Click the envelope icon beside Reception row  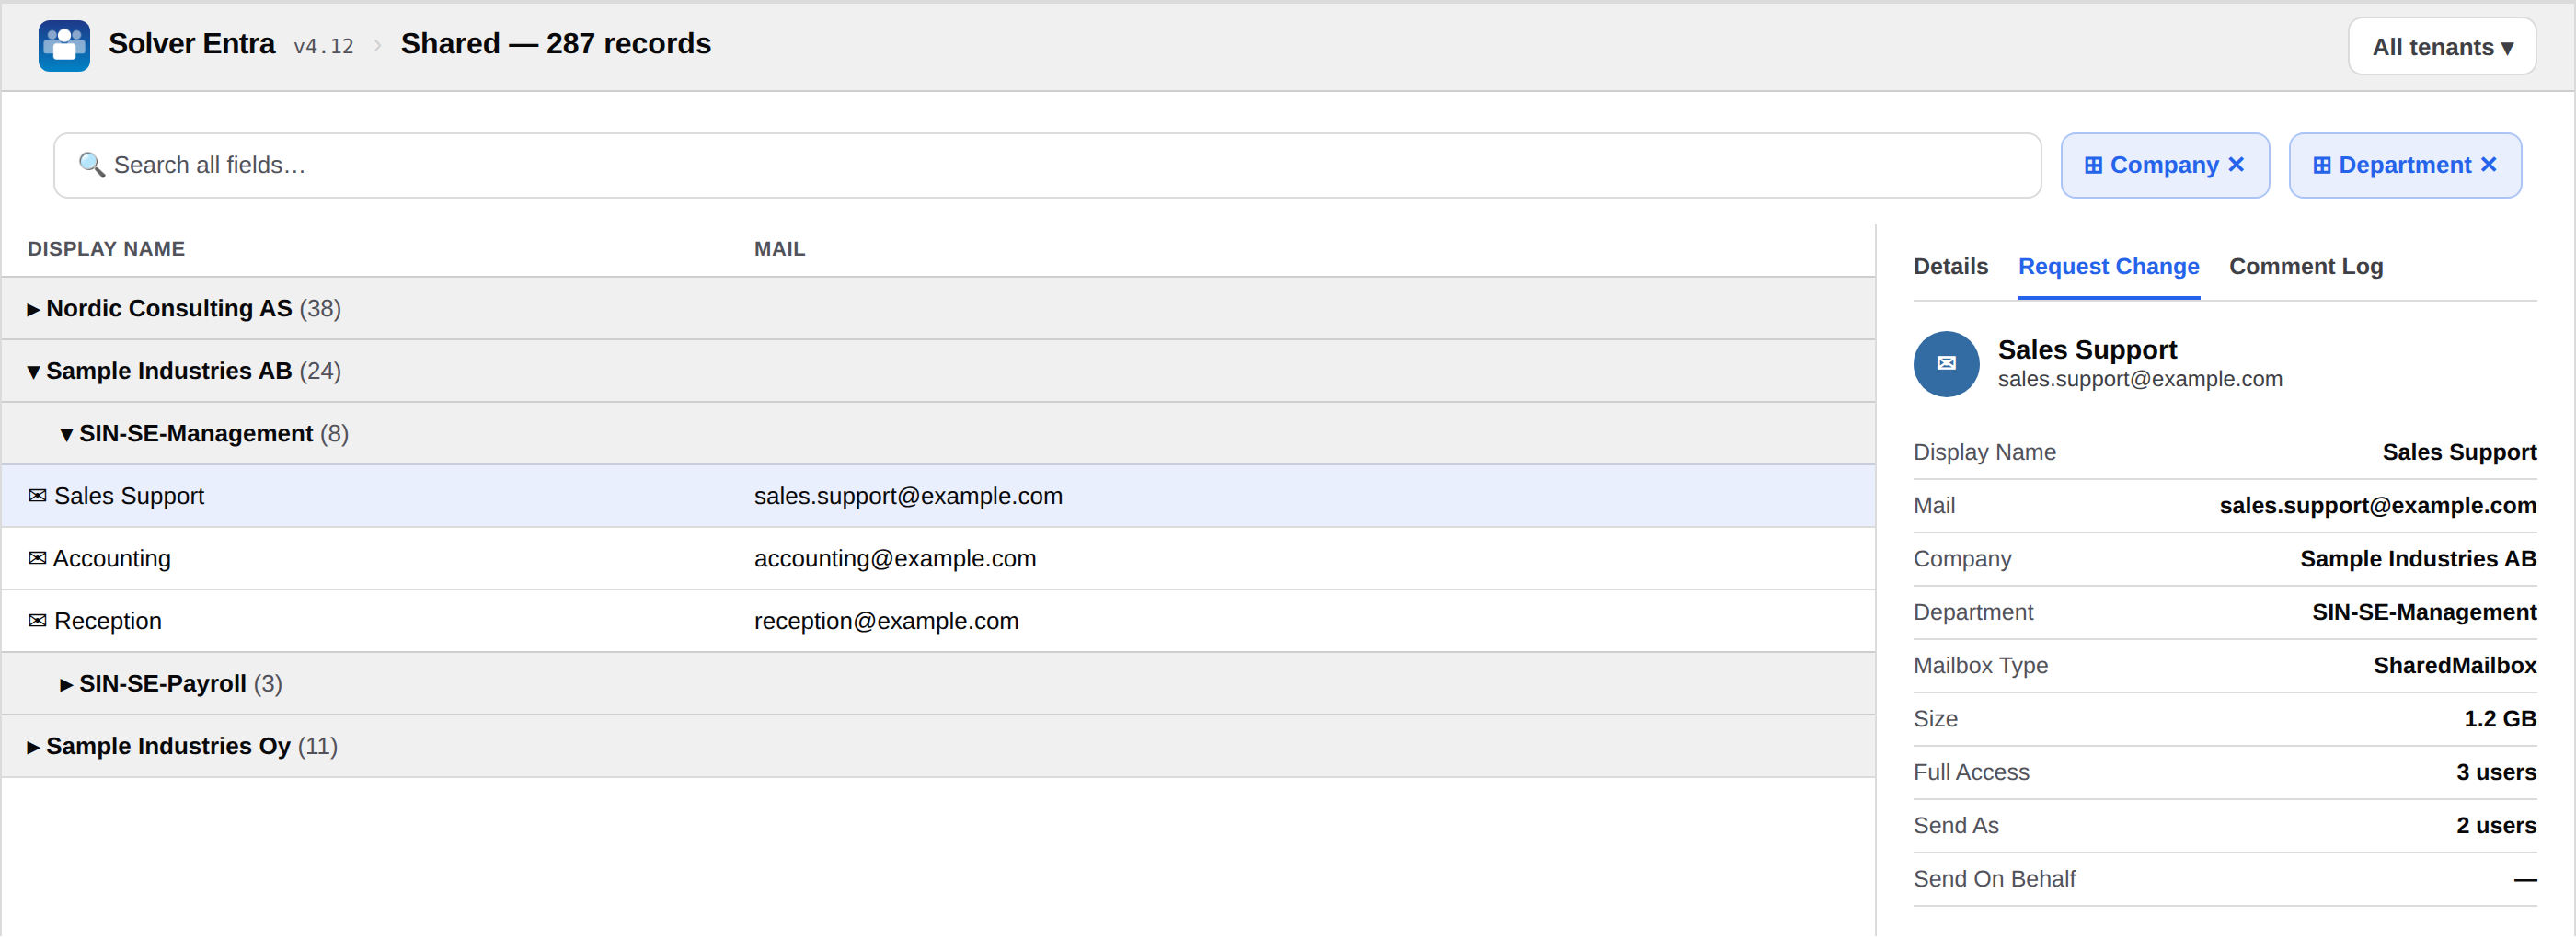click(38, 621)
